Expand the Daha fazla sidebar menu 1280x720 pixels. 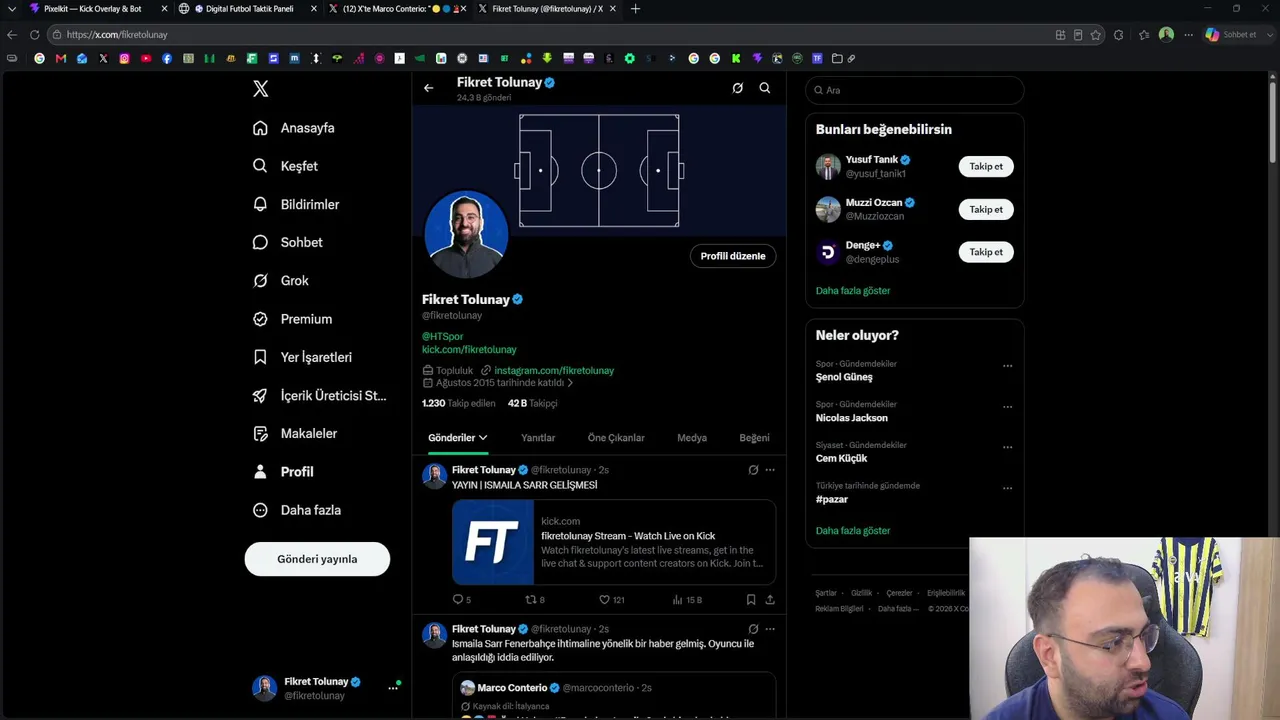pos(297,510)
